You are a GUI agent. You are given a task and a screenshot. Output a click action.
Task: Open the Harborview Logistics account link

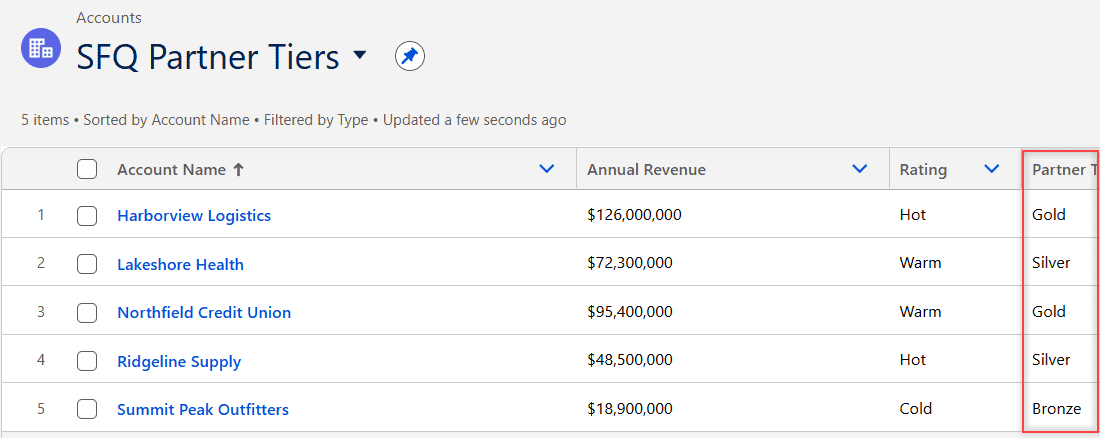coord(194,215)
